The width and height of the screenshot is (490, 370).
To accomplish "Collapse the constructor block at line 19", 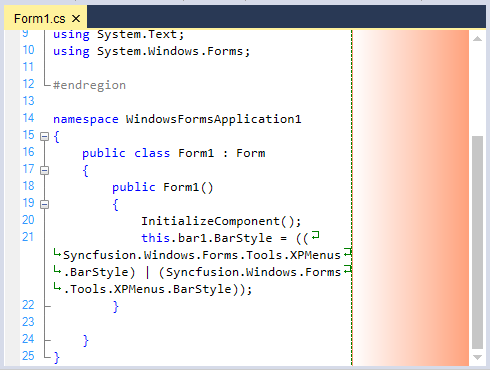I will 44,204.
